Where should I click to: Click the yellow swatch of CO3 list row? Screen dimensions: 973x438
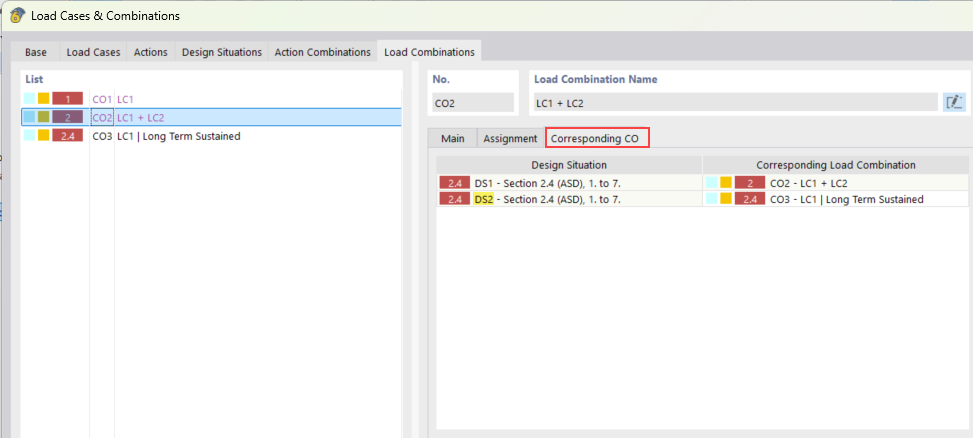(43, 136)
